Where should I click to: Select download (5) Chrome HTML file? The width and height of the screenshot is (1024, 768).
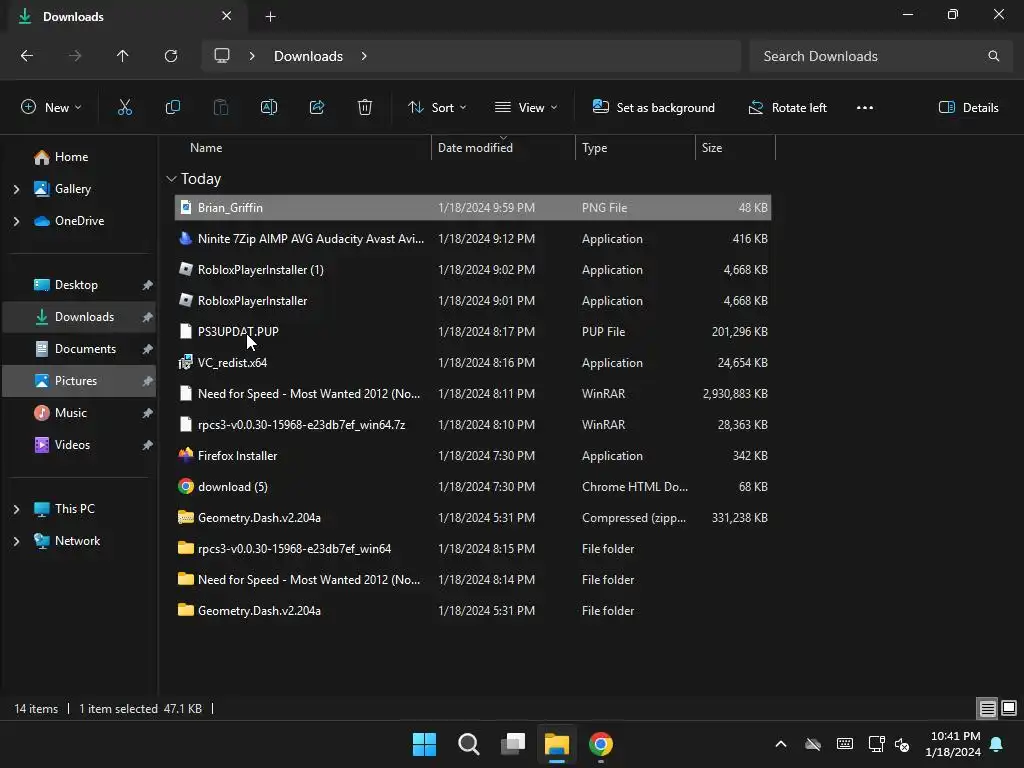pyautogui.click(x=473, y=487)
